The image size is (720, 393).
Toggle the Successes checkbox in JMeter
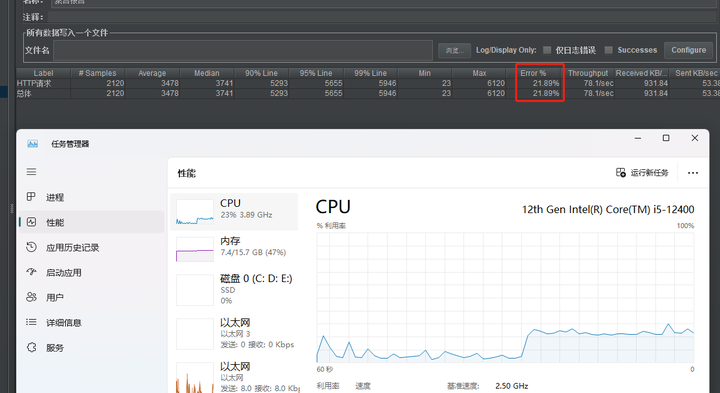pos(608,50)
